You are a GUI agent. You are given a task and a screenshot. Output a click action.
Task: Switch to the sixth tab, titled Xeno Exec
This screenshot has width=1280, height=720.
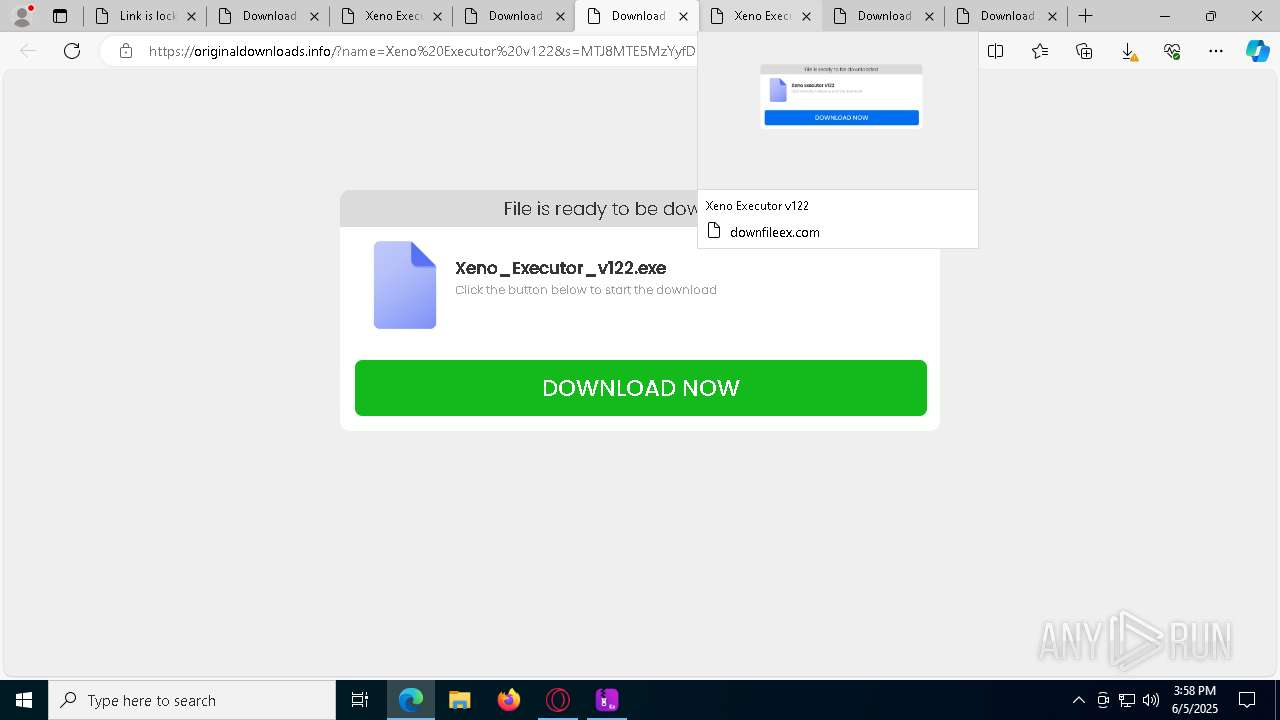coord(761,16)
